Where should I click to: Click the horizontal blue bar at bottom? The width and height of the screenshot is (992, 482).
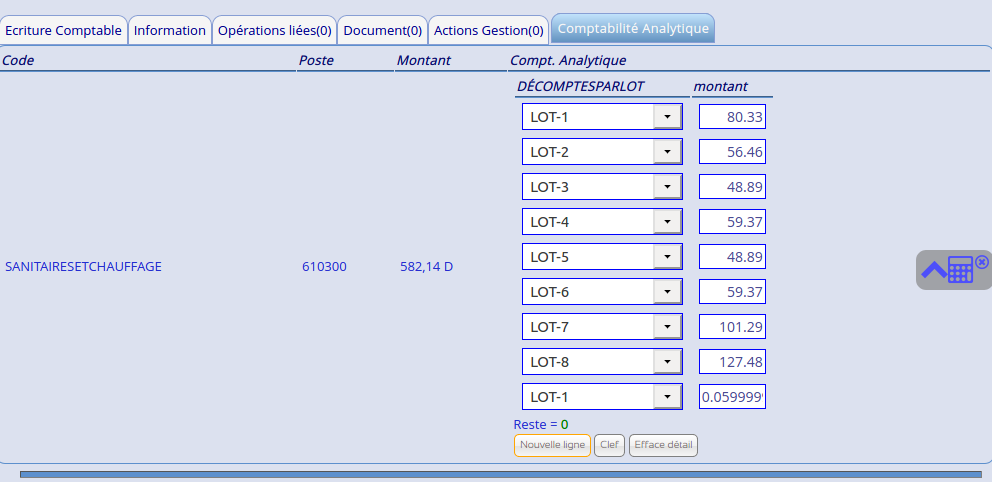(x=500, y=475)
